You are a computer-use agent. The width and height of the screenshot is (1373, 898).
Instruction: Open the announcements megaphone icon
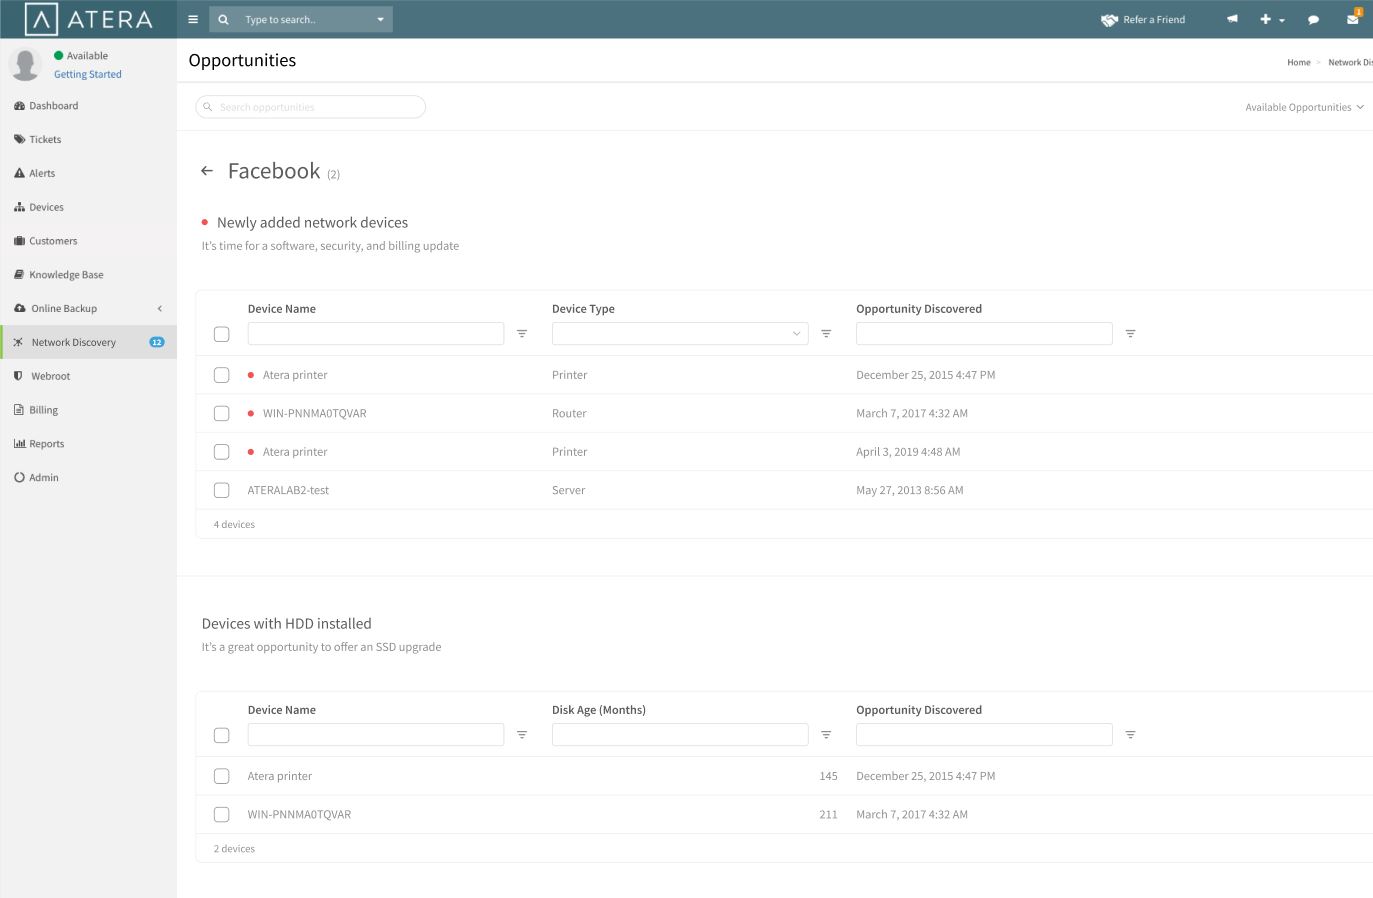click(x=1232, y=19)
